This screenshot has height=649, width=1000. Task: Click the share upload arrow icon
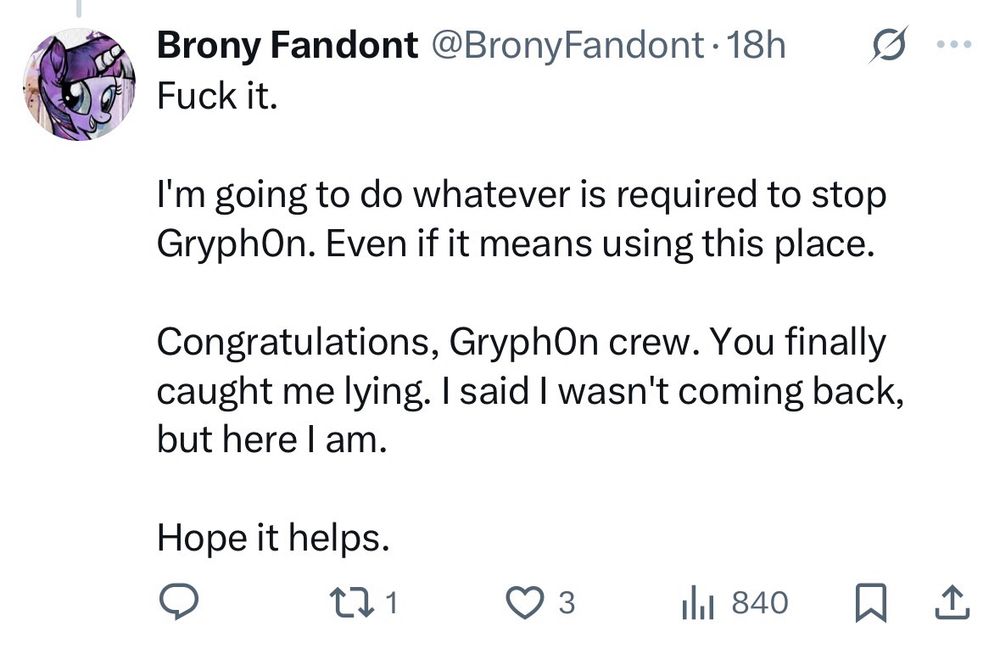(x=950, y=602)
